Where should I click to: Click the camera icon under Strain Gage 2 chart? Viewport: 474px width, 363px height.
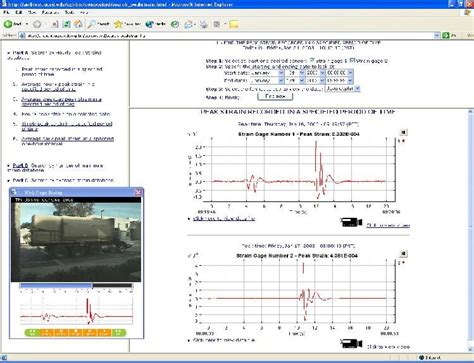click(x=351, y=343)
